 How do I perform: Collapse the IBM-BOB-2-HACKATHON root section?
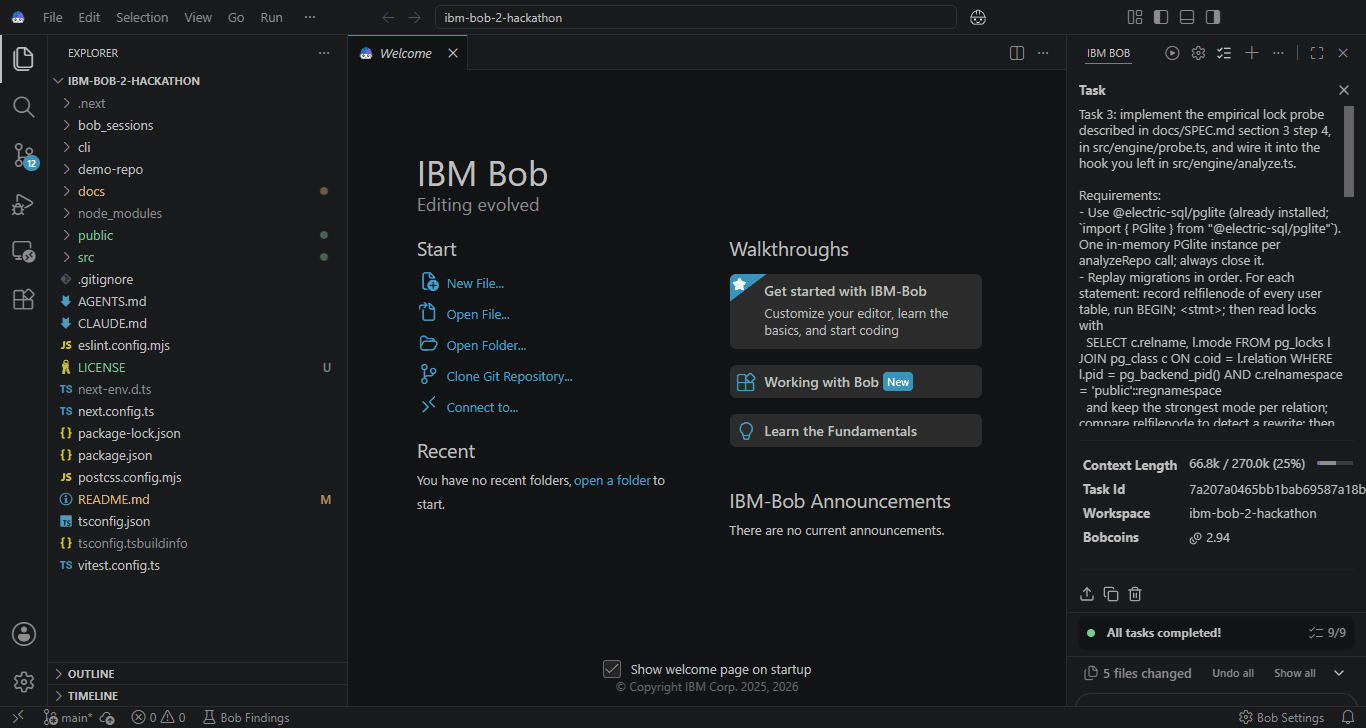(197, 81)
